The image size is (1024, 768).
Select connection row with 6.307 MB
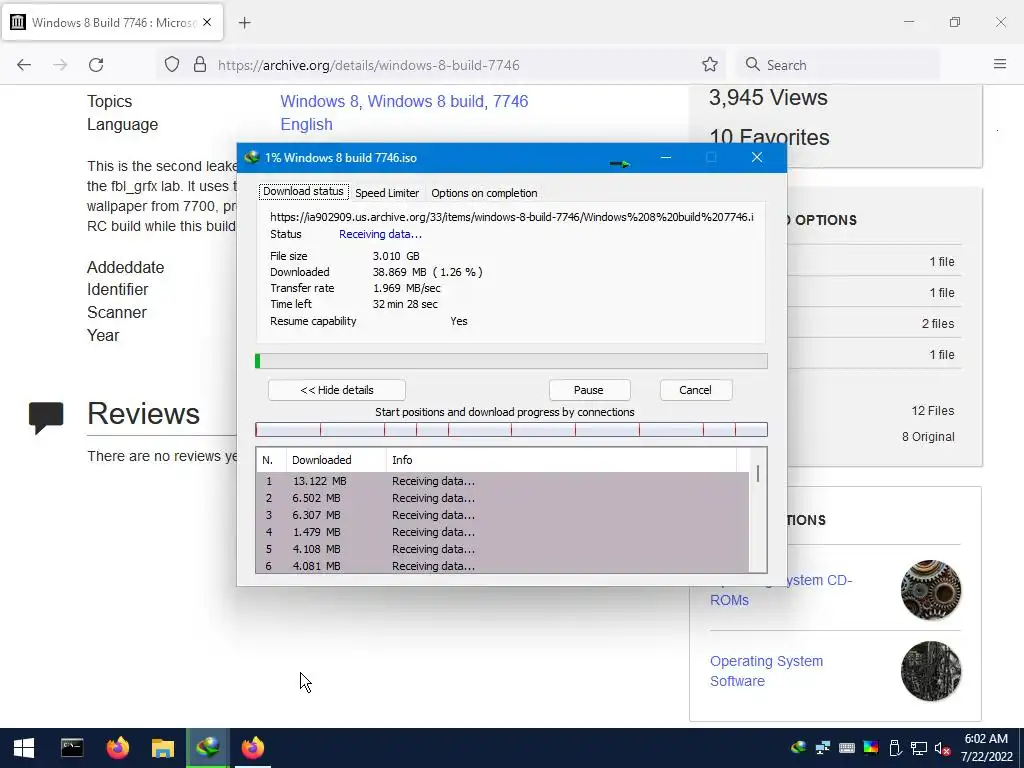click(503, 515)
